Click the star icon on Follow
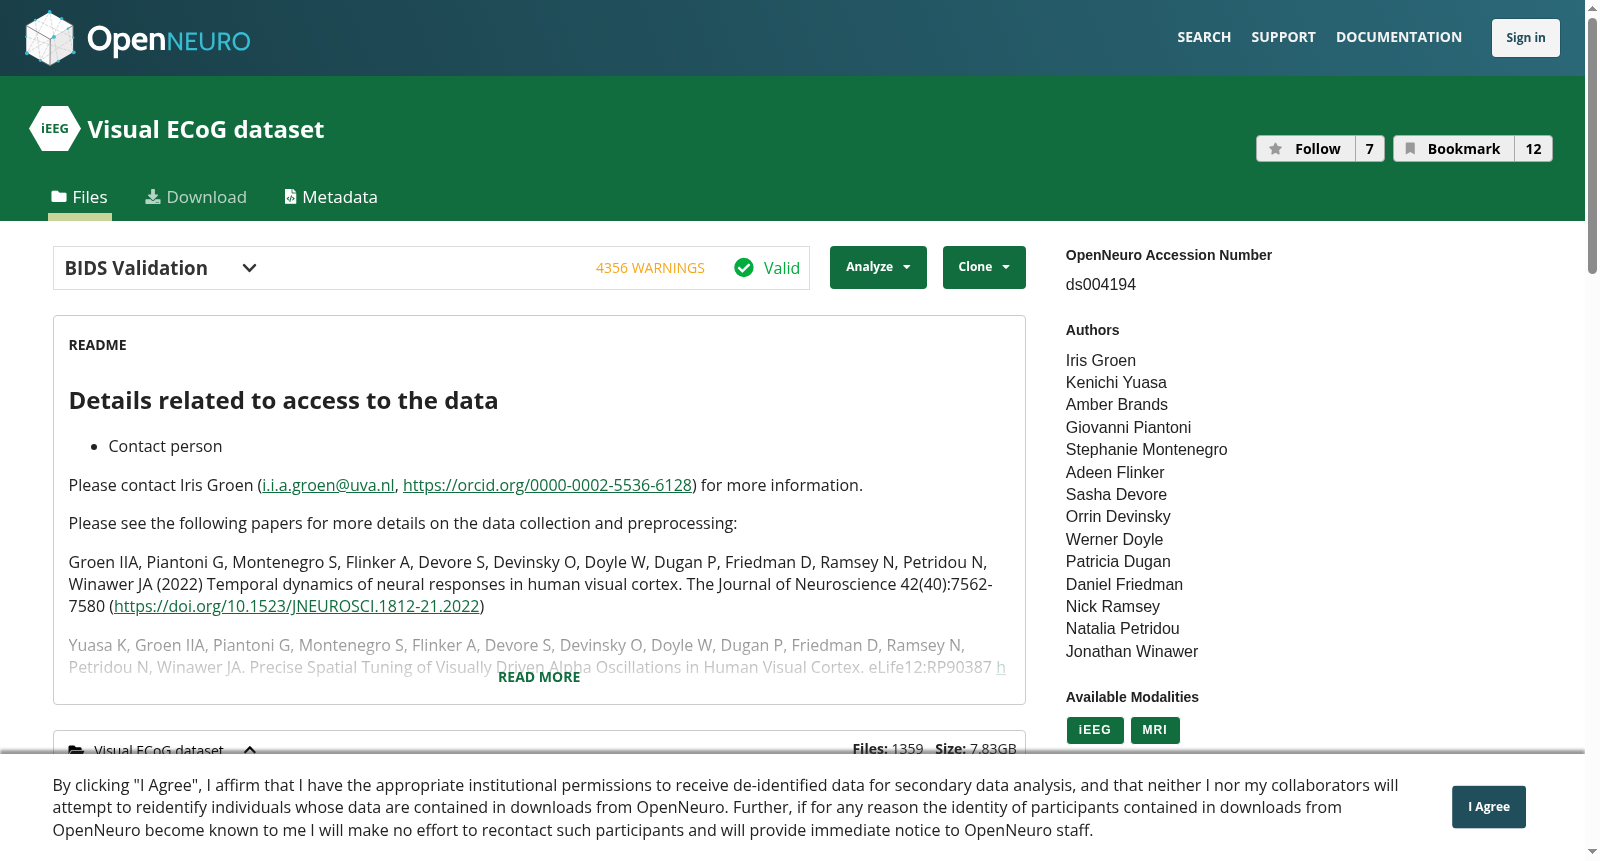This screenshot has width=1600, height=861. tap(1276, 149)
